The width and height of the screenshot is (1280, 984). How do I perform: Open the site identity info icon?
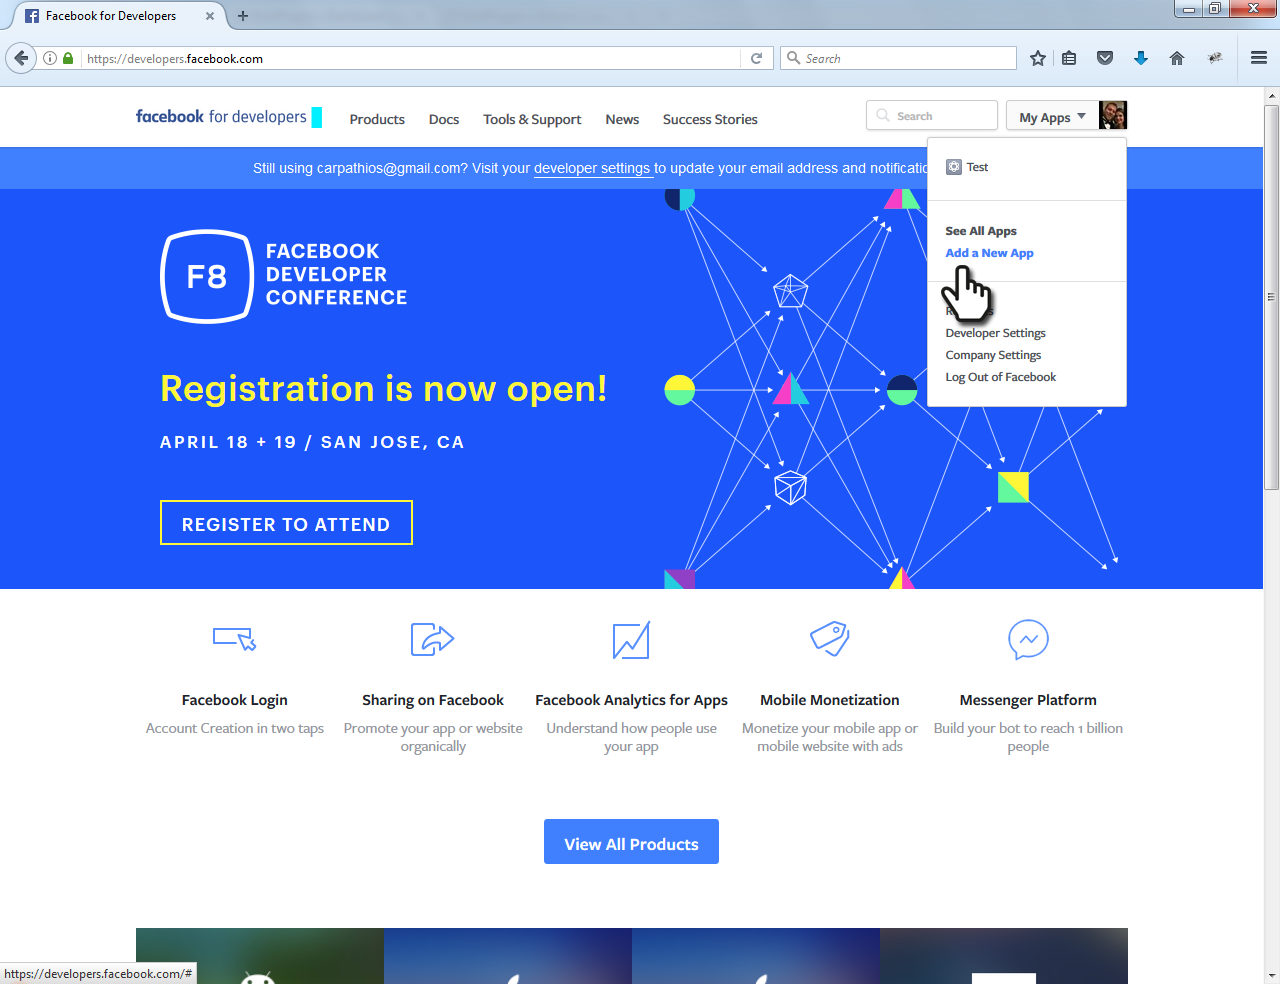pos(50,58)
